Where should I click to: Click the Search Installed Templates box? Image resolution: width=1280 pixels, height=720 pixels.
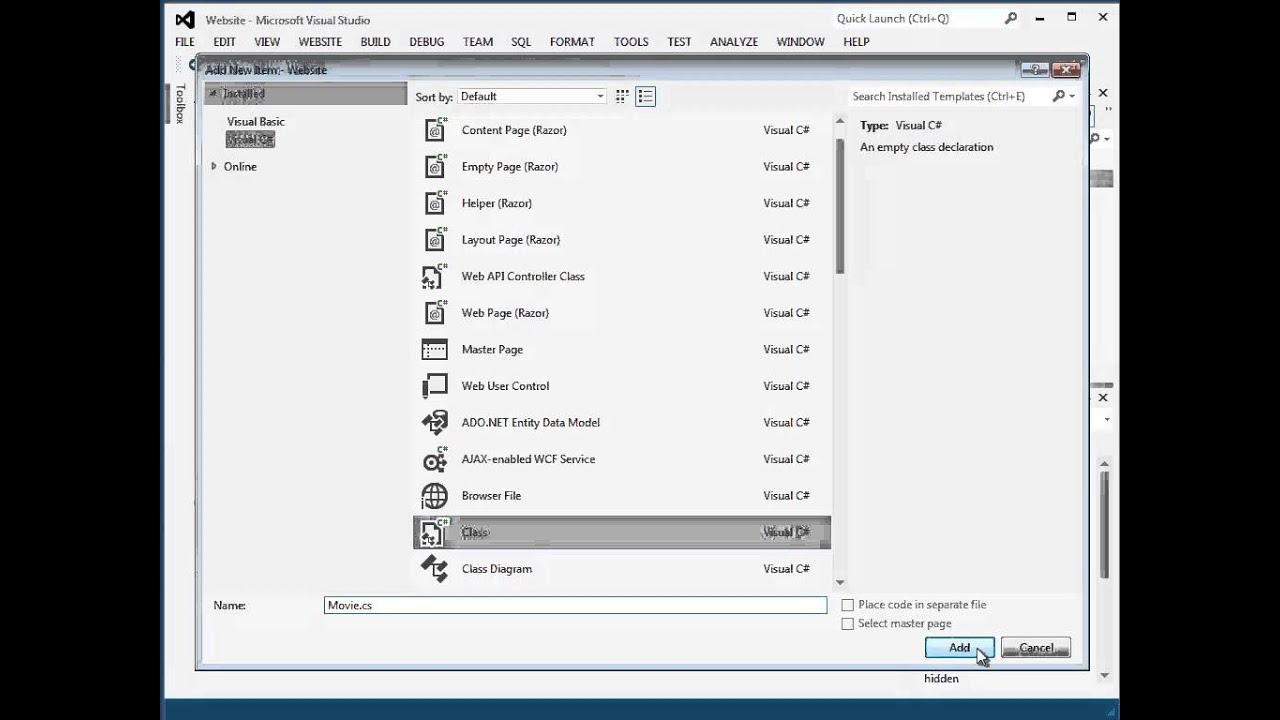948,96
